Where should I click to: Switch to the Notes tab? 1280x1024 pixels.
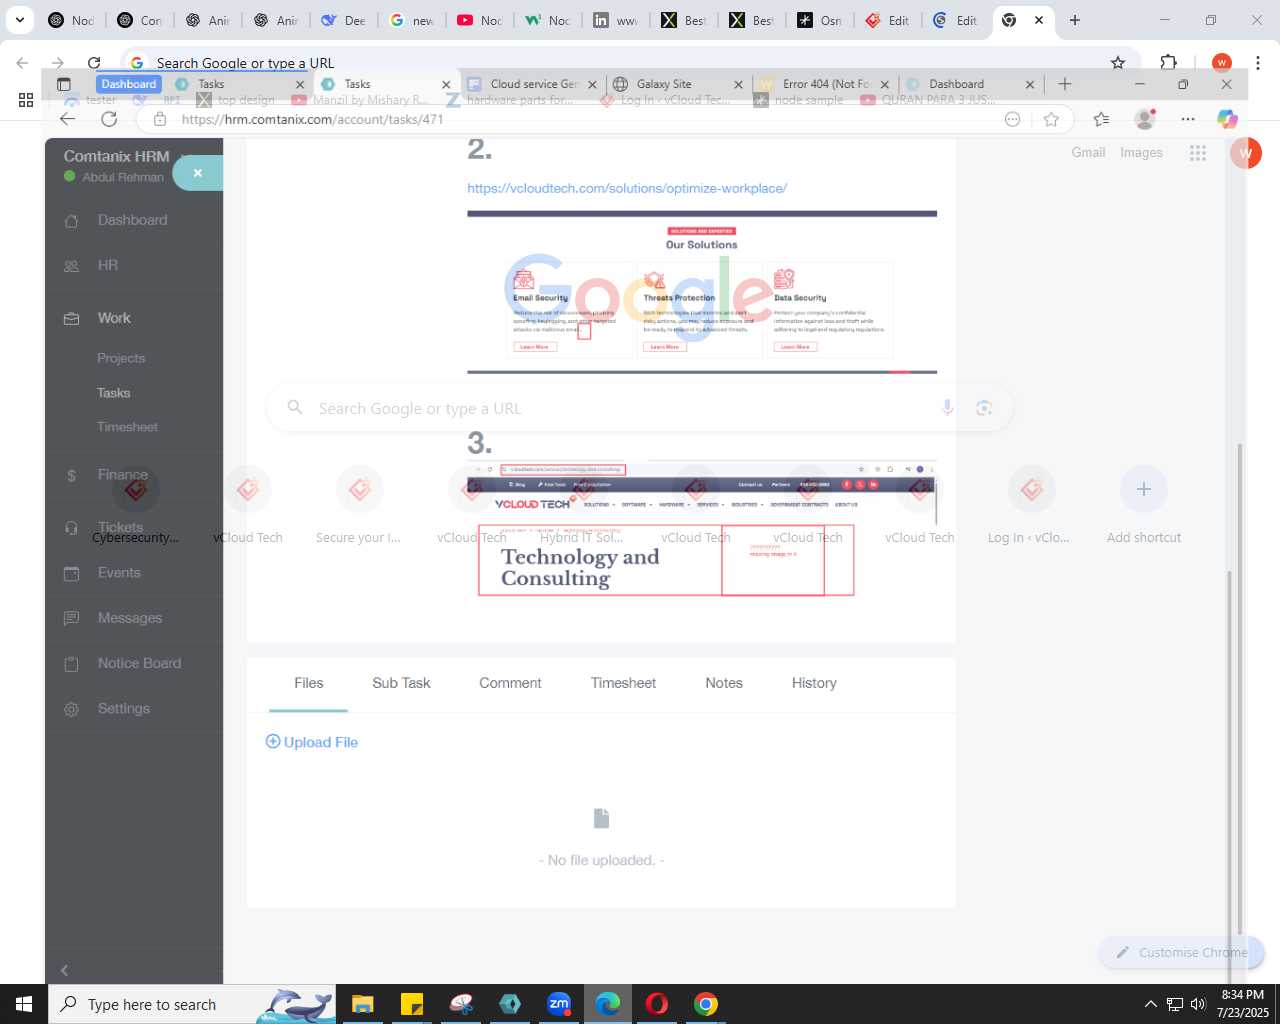724,683
